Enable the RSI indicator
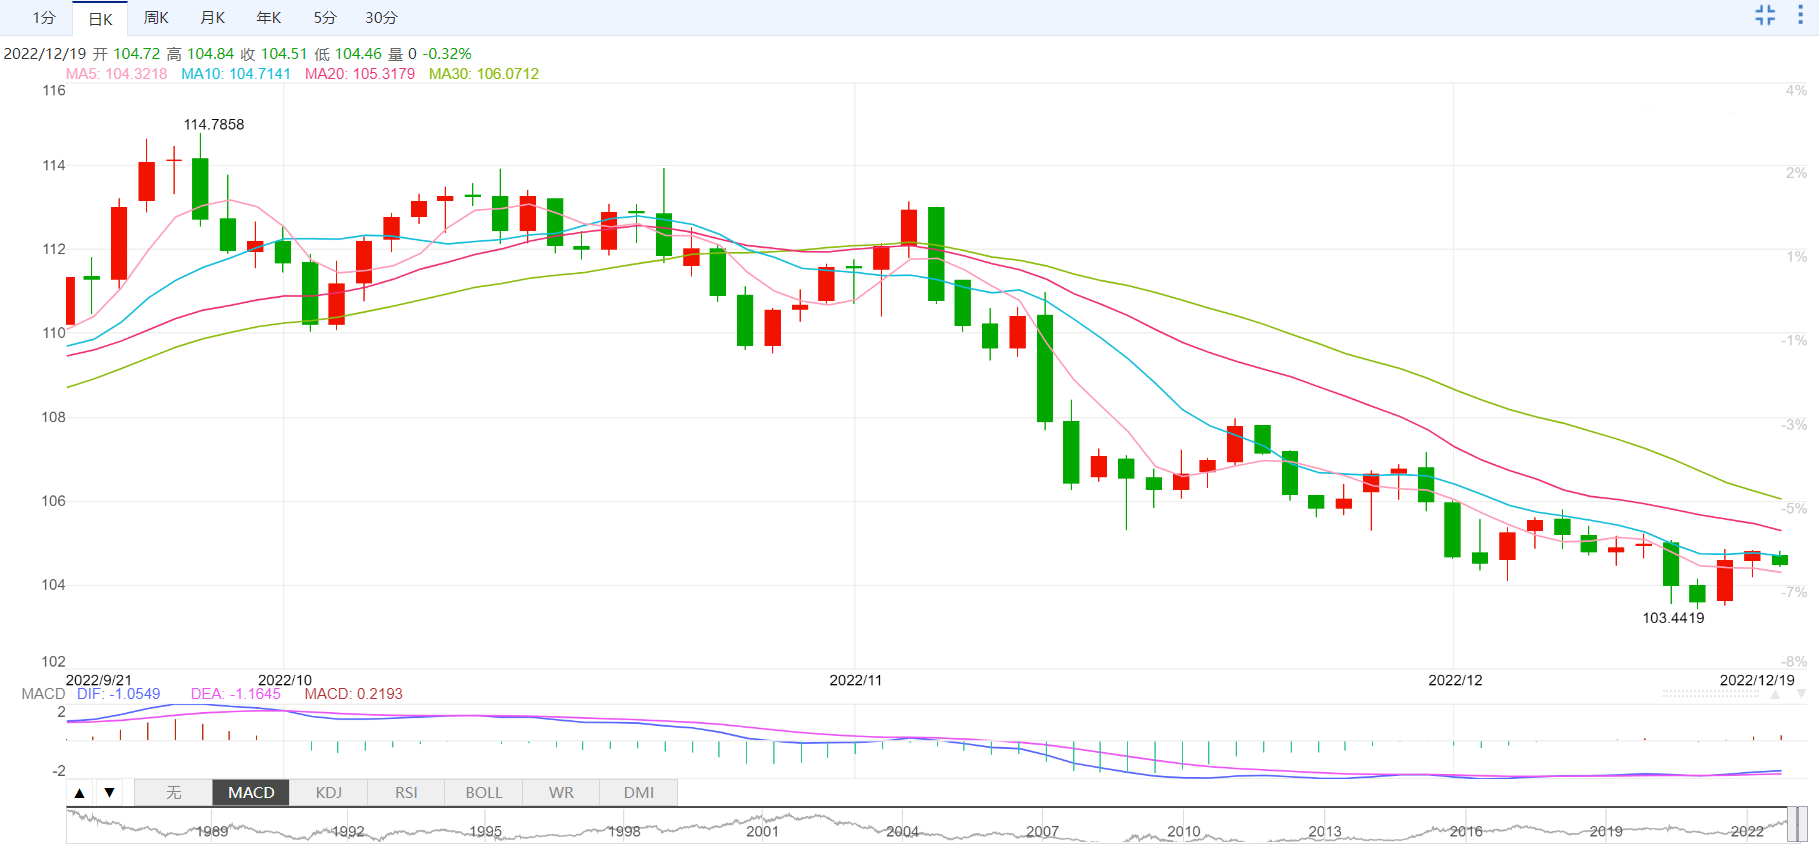 406,793
